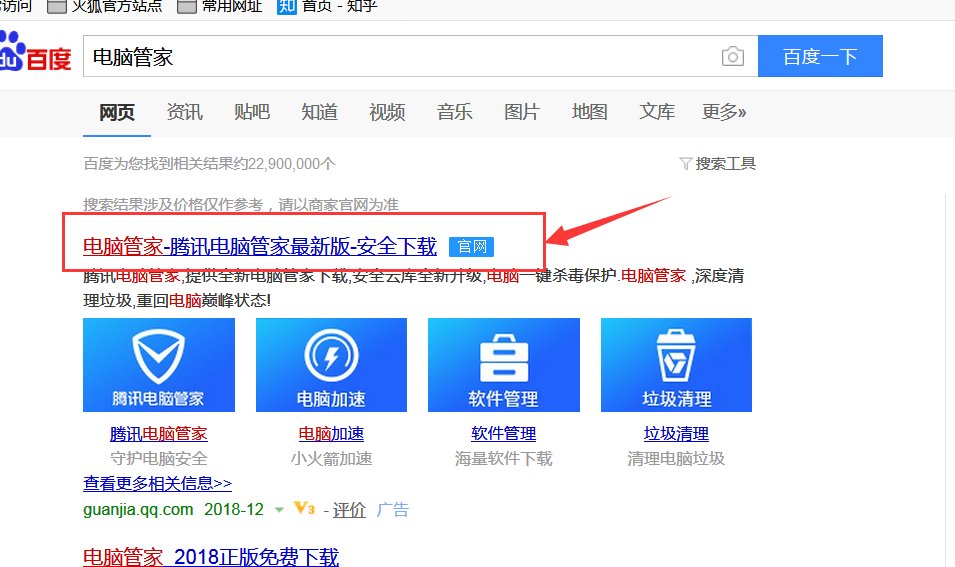955x567 pixels.
Task: Click the 小火箭加速 caption
Action: click(x=331, y=459)
